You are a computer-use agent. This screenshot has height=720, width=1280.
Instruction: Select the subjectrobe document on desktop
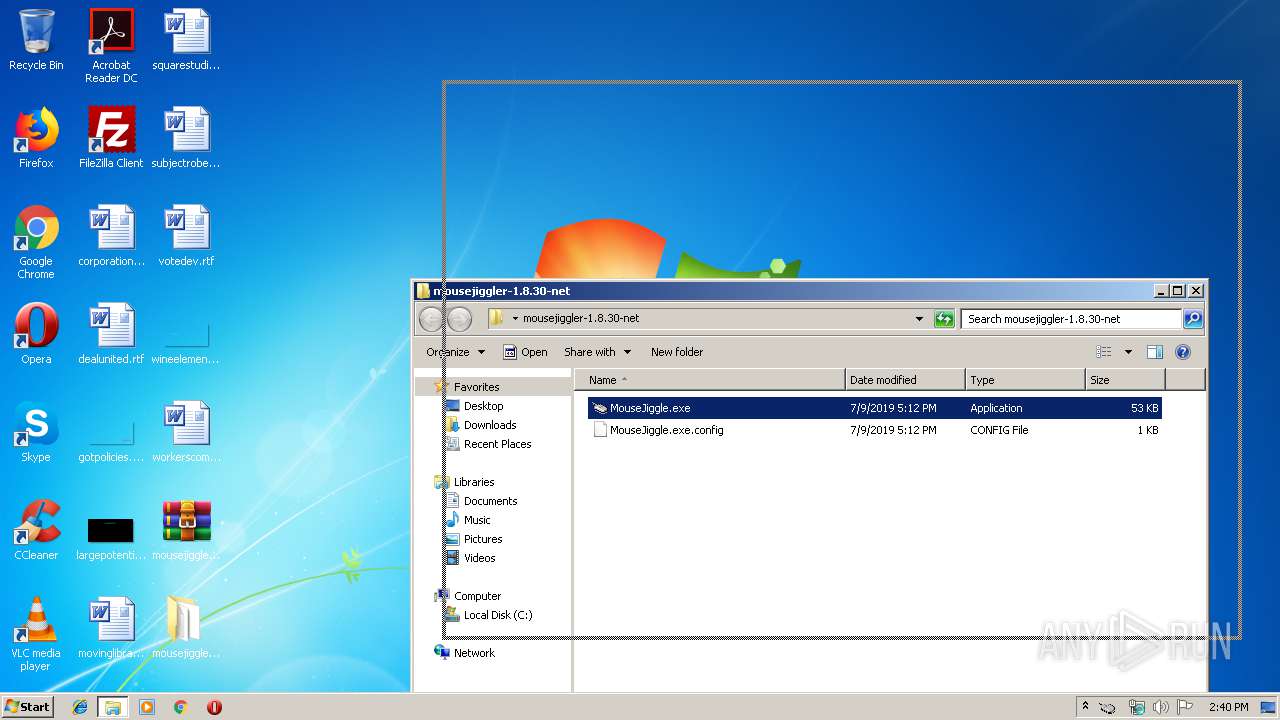coord(186,138)
